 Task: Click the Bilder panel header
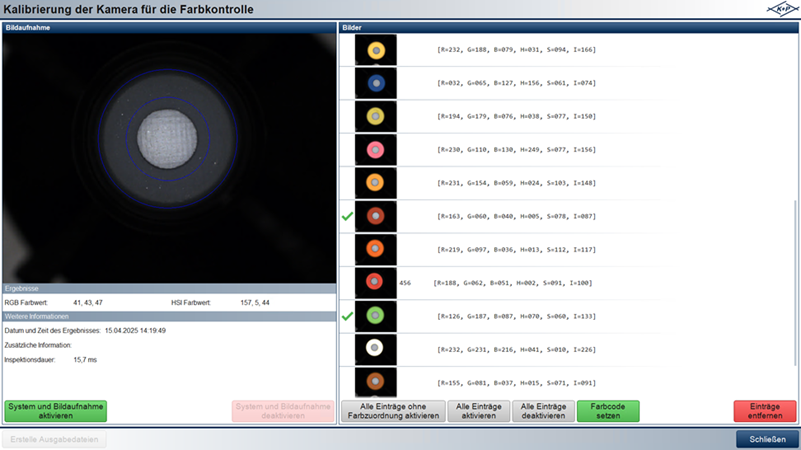(x=569, y=28)
